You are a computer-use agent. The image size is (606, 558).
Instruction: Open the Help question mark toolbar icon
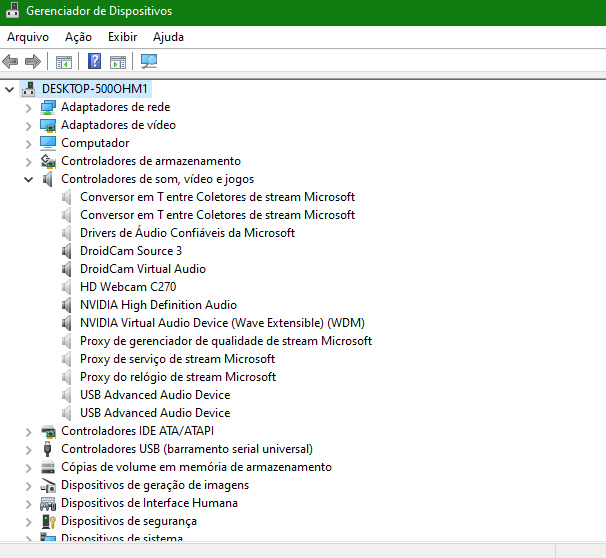coord(95,61)
